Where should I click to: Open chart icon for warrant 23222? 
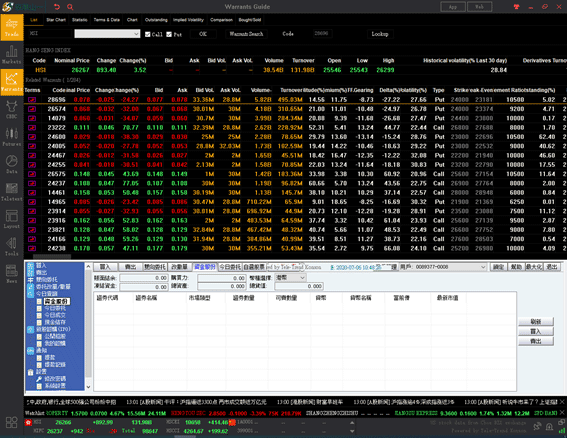point(32,127)
